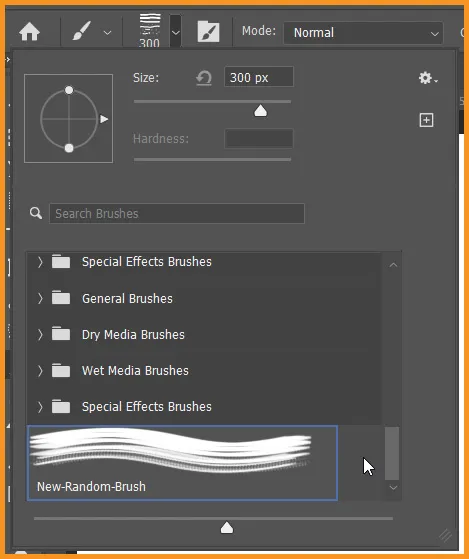
Task: Click the Hardness value field
Action: (x=259, y=139)
